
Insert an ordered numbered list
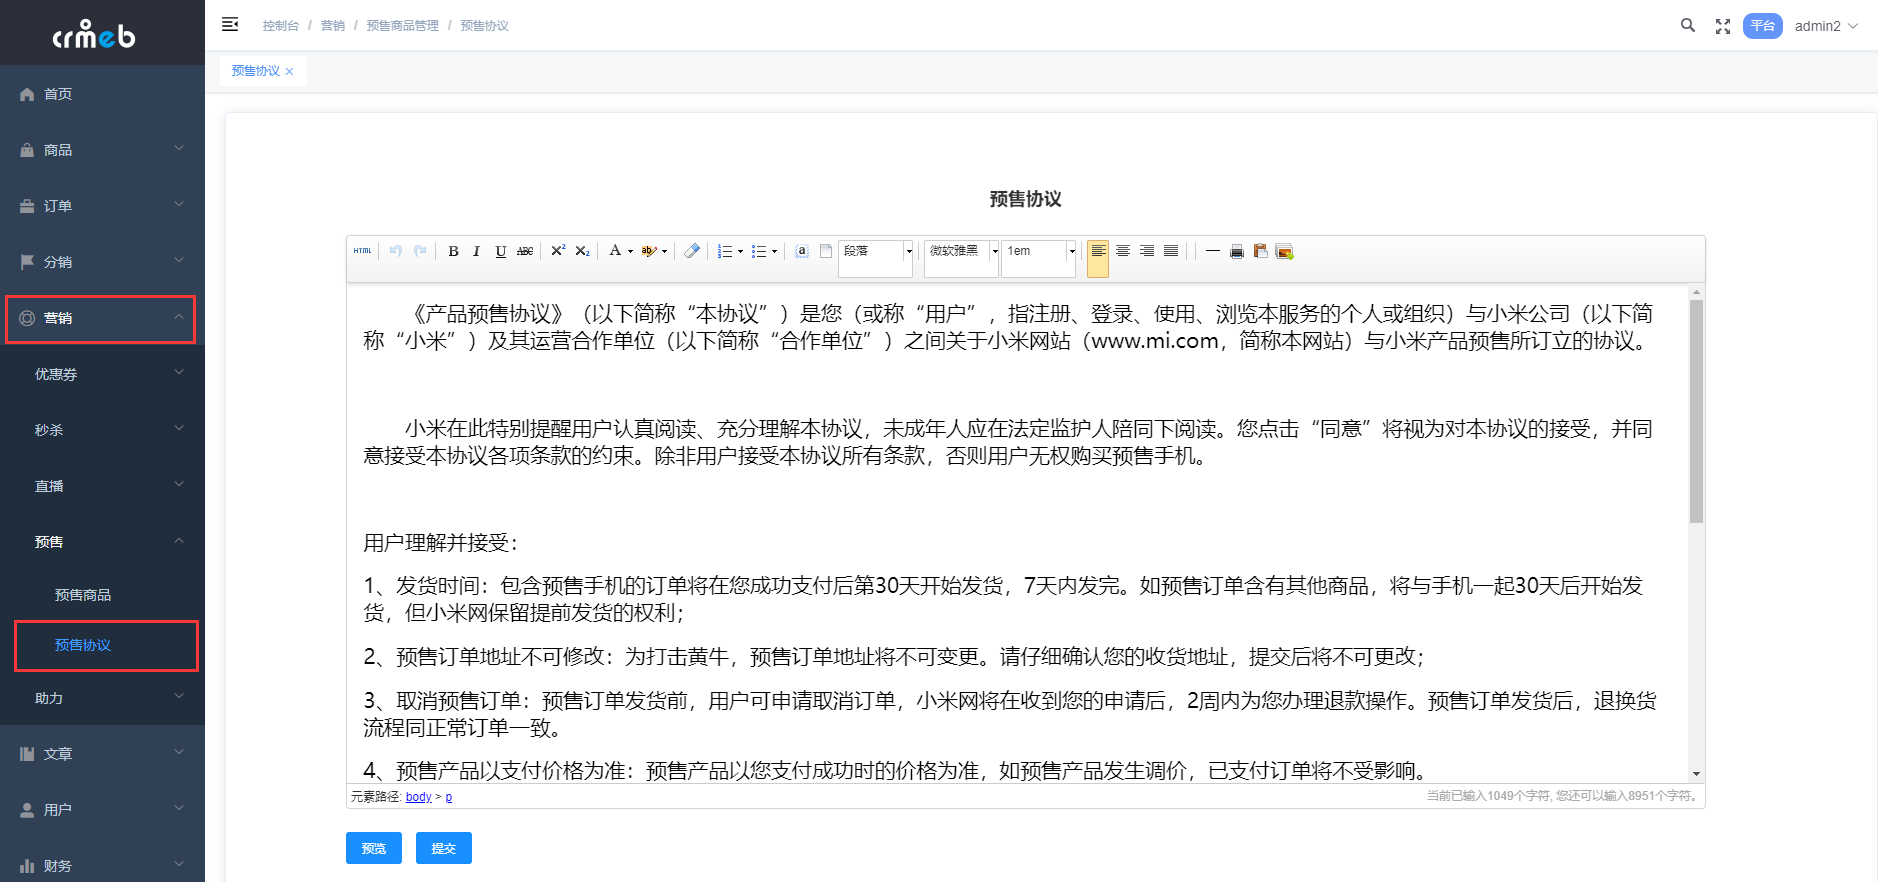[x=725, y=251]
